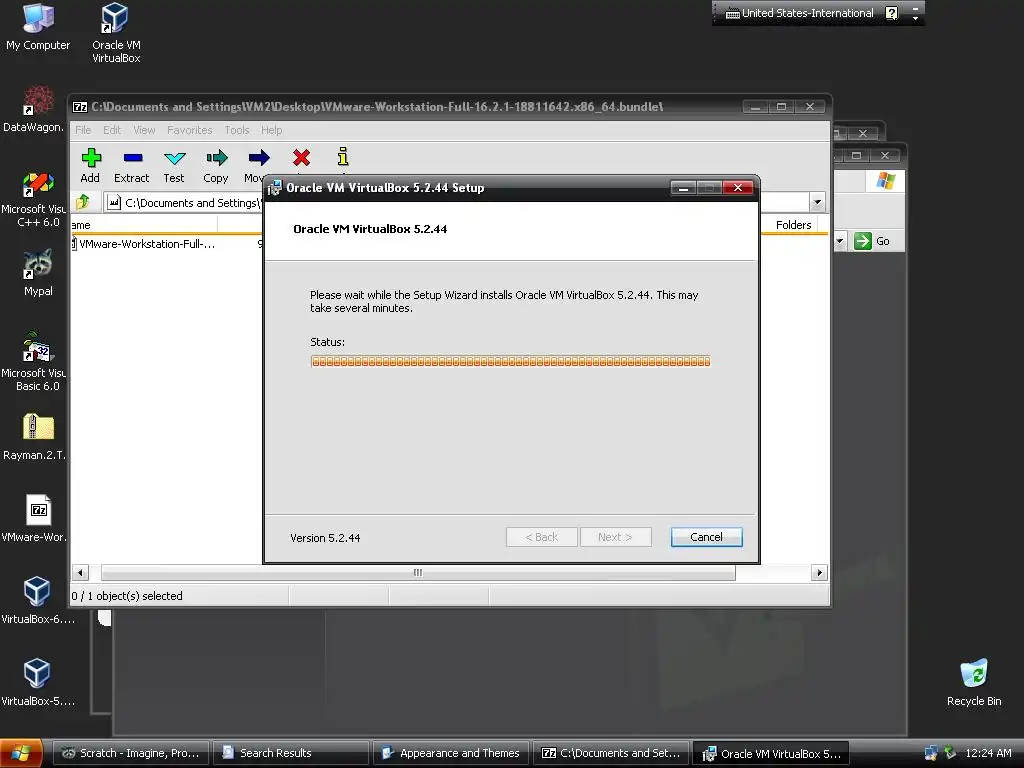Click the up-folder icon beside 7-Zip address bar
This screenshot has height=768, width=1024.
pos(83,202)
